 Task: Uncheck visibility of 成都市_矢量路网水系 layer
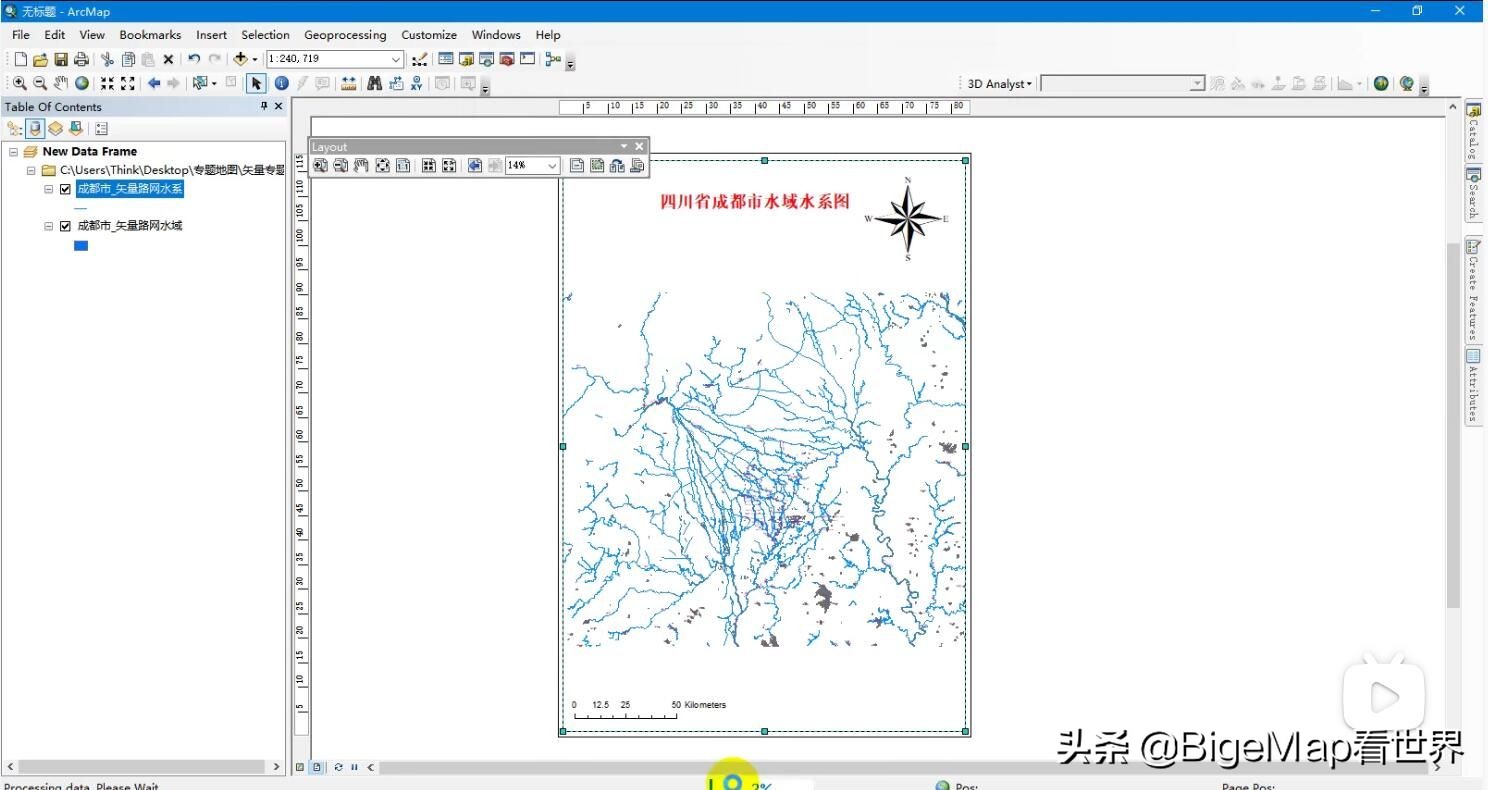coord(64,189)
